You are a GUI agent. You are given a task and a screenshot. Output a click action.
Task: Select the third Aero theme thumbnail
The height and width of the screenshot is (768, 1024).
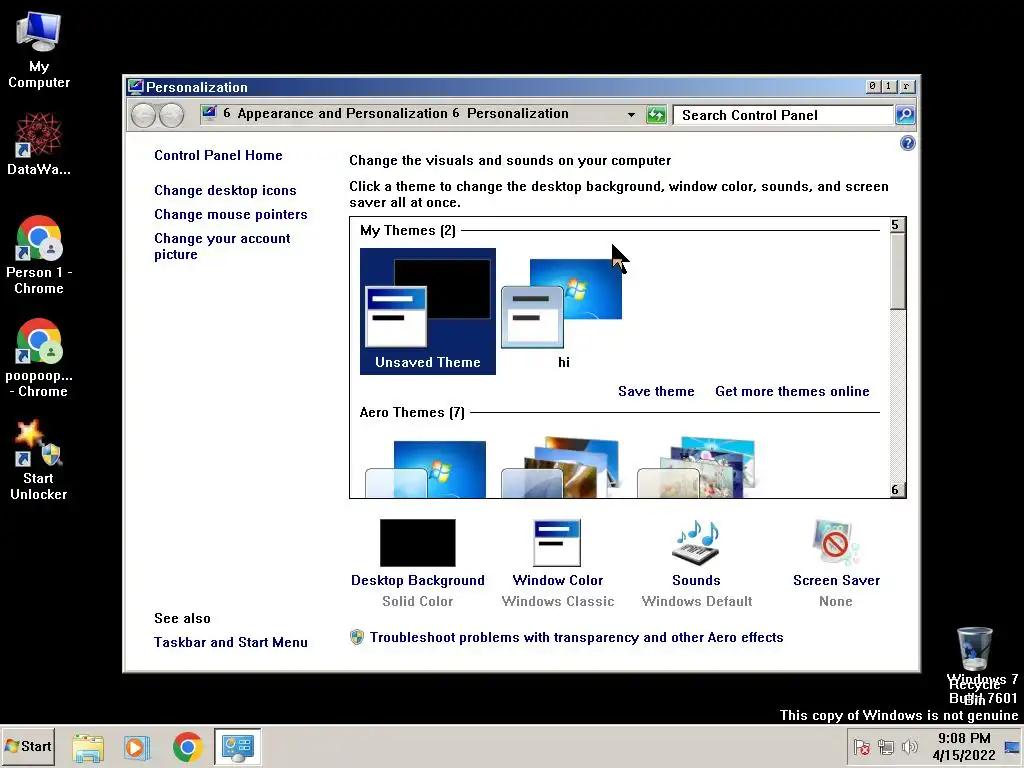coord(696,468)
